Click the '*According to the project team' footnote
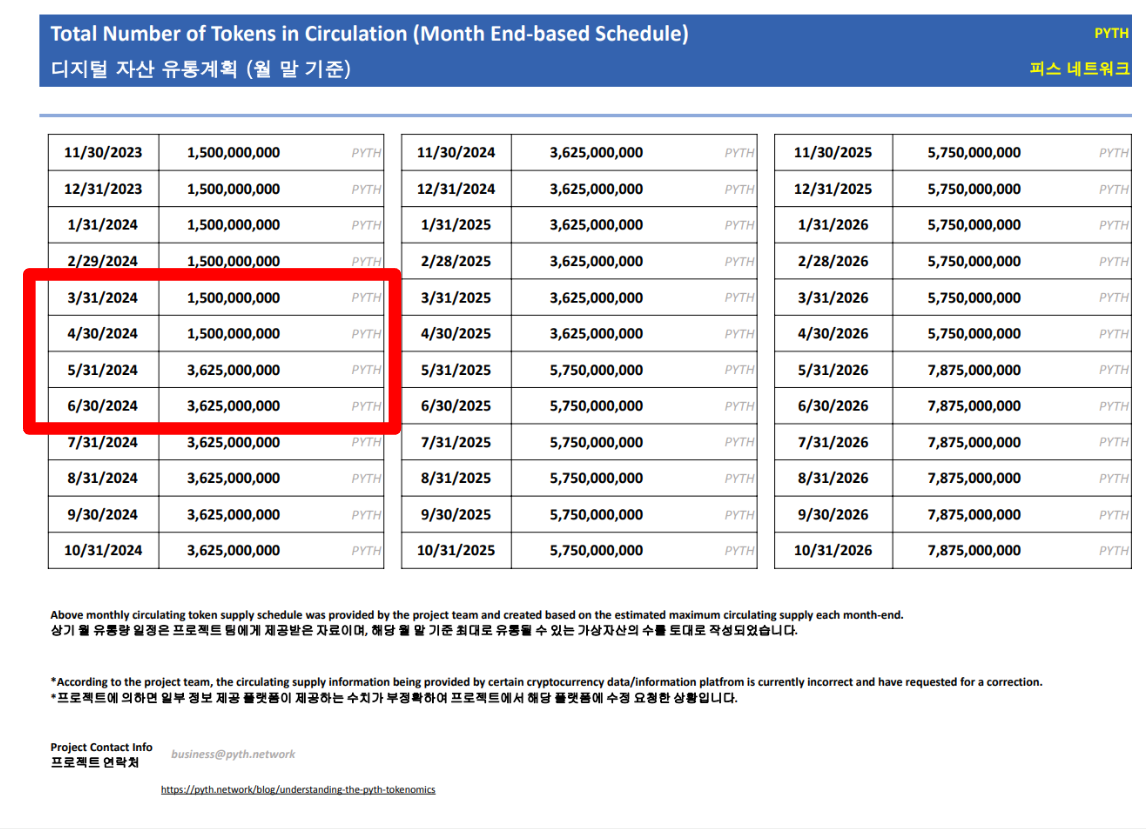 547,682
